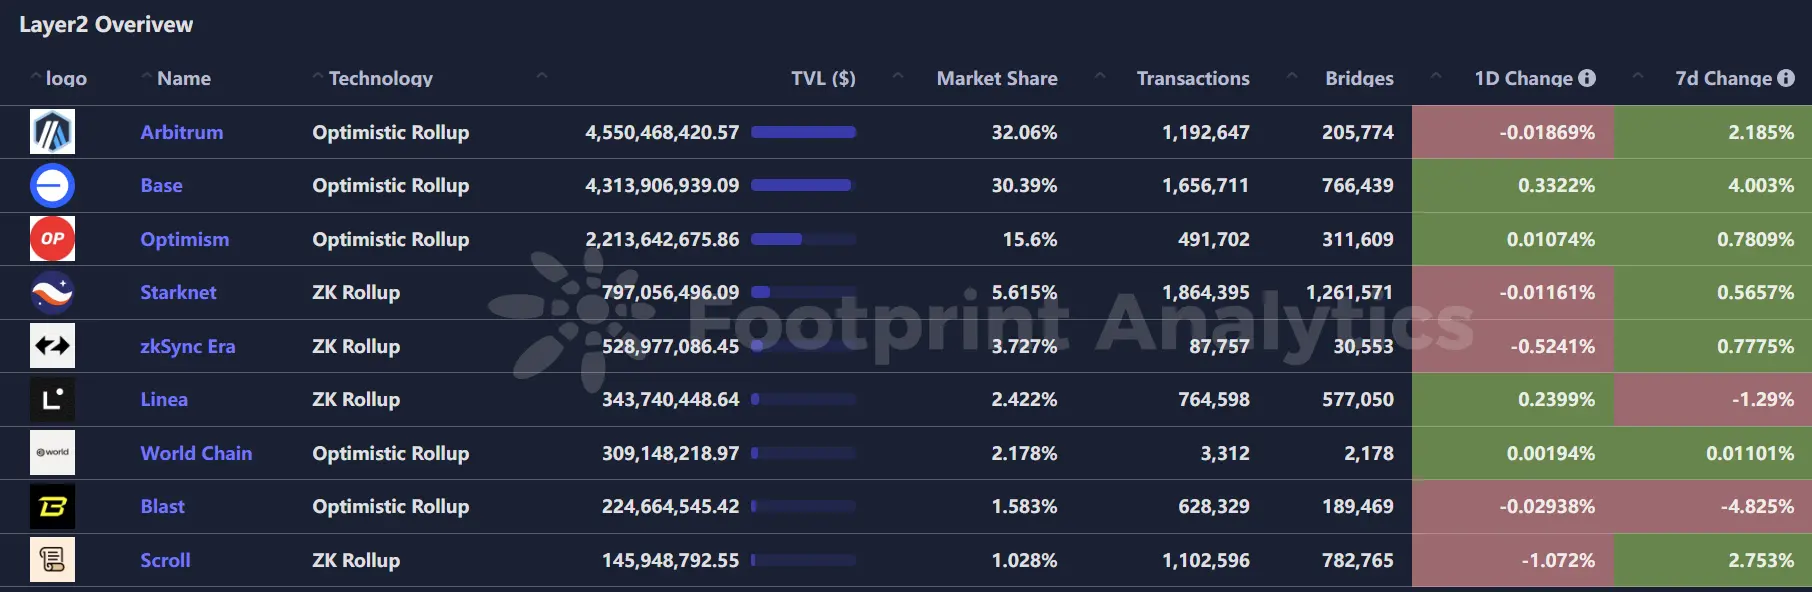Open the Arbitrum link
Image resolution: width=1812 pixels, height=592 pixels.
tap(182, 132)
